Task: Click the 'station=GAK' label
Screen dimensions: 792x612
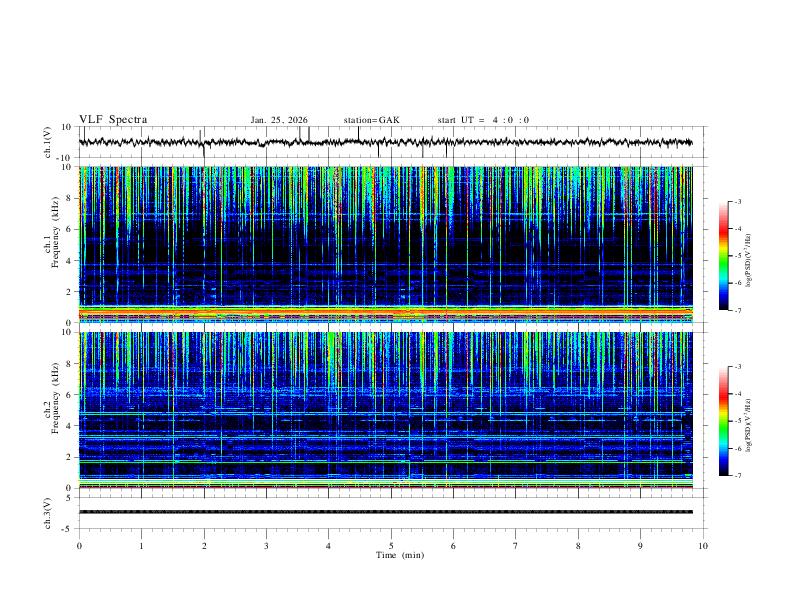Action: point(371,120)
